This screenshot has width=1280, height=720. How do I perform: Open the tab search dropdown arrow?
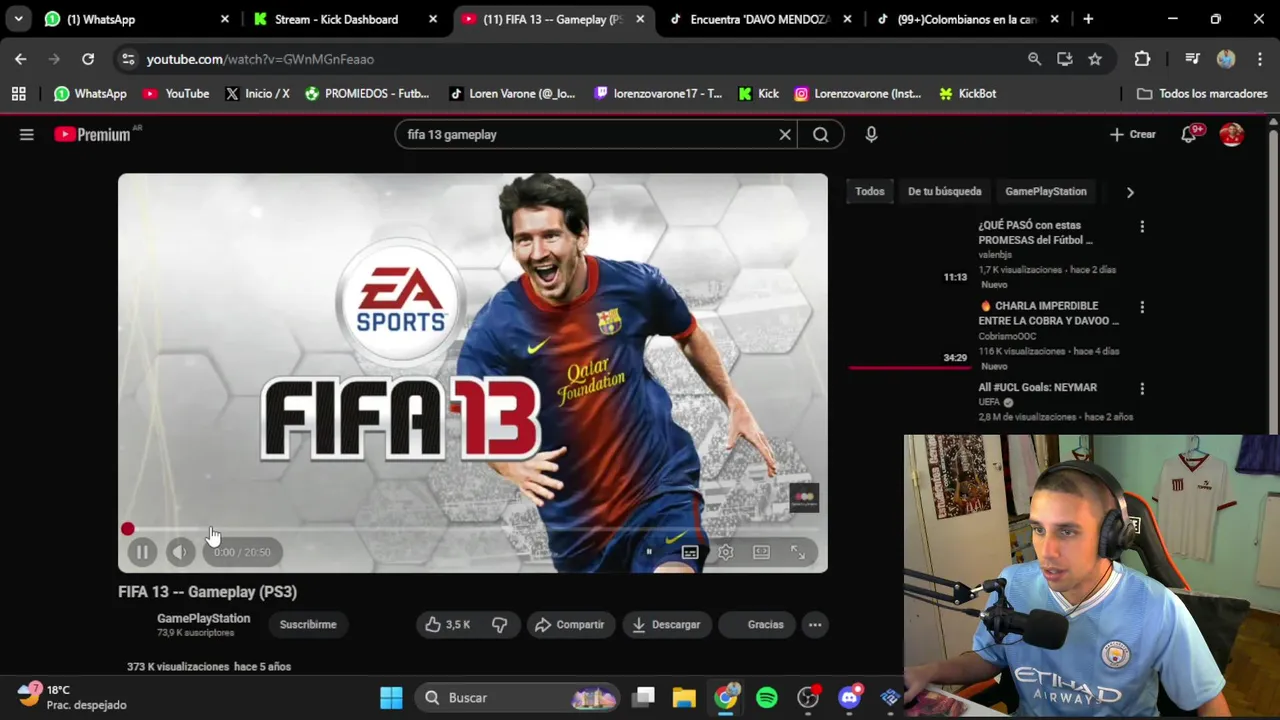tap(18, 19)
